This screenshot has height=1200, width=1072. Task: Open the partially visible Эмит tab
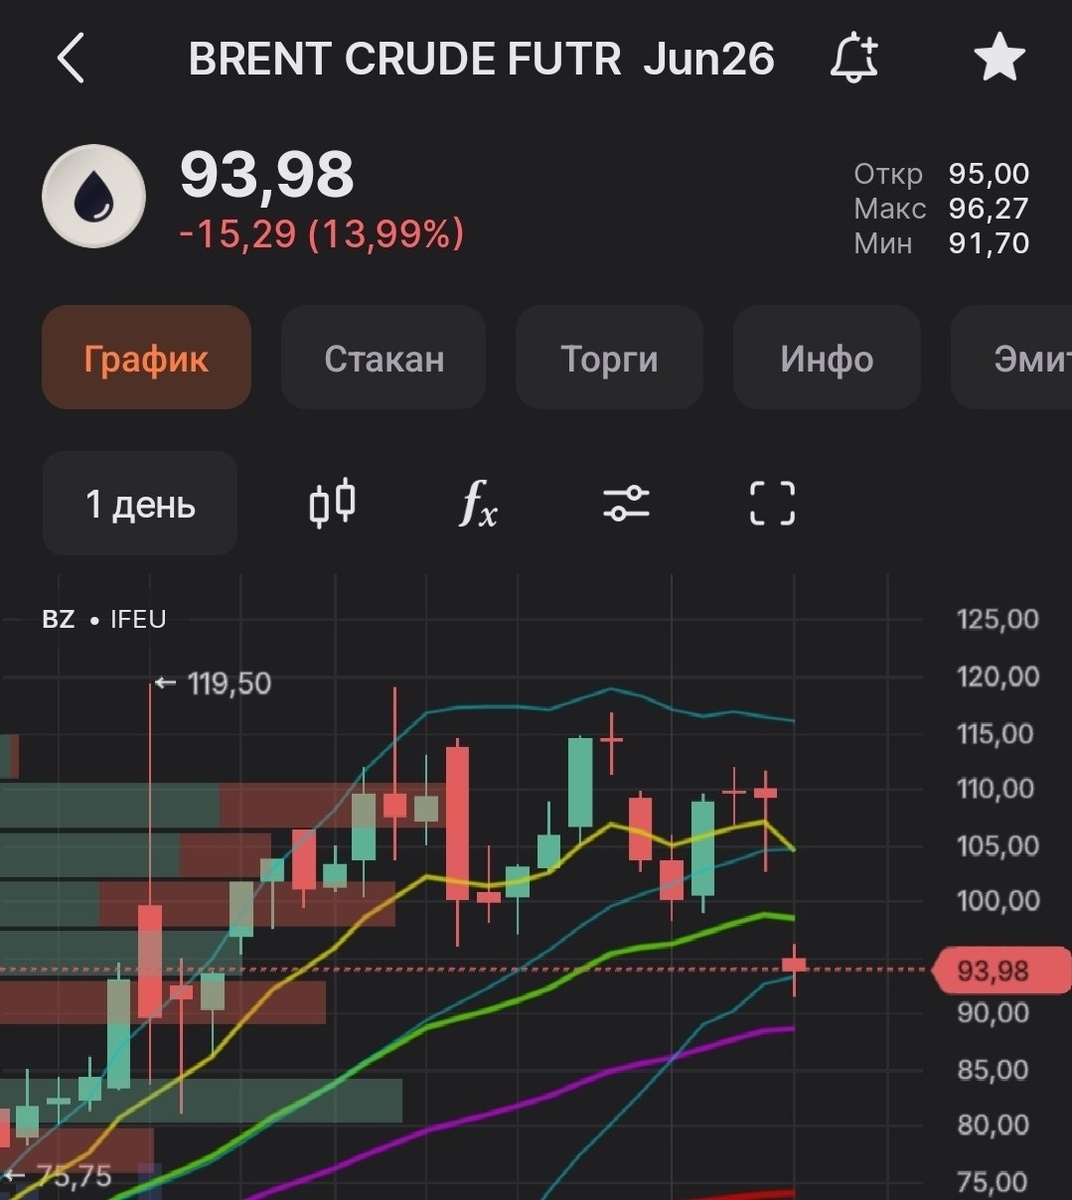(x=1012, y=358)
